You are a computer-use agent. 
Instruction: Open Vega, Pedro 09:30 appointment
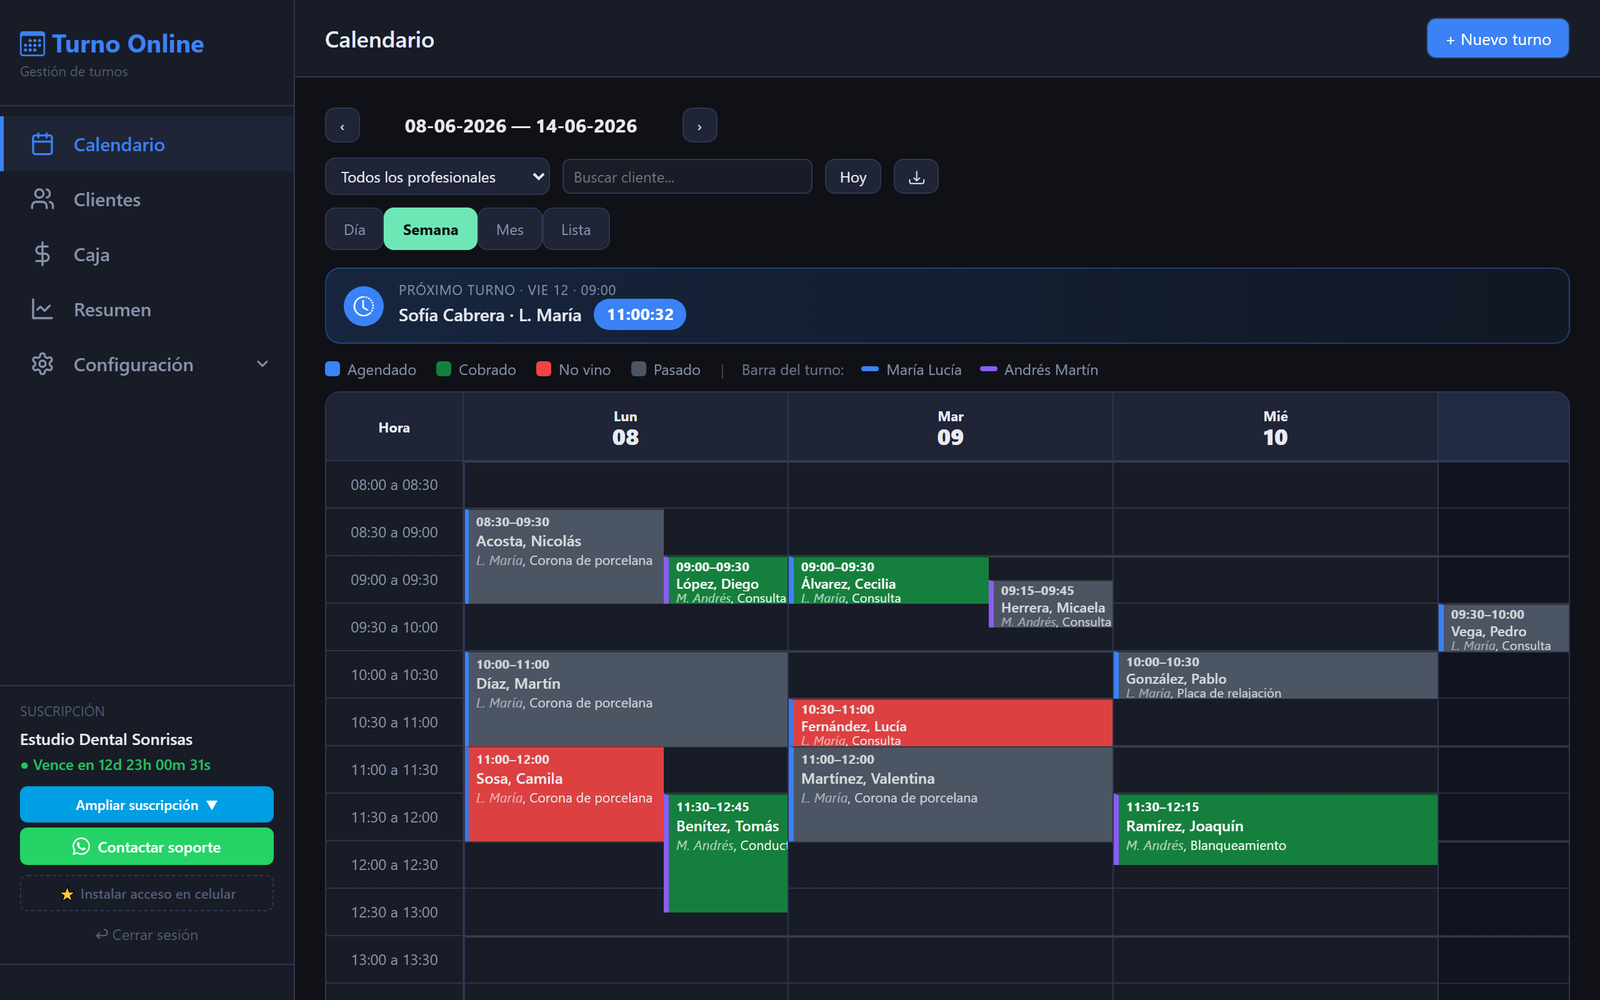[1504, 628]
